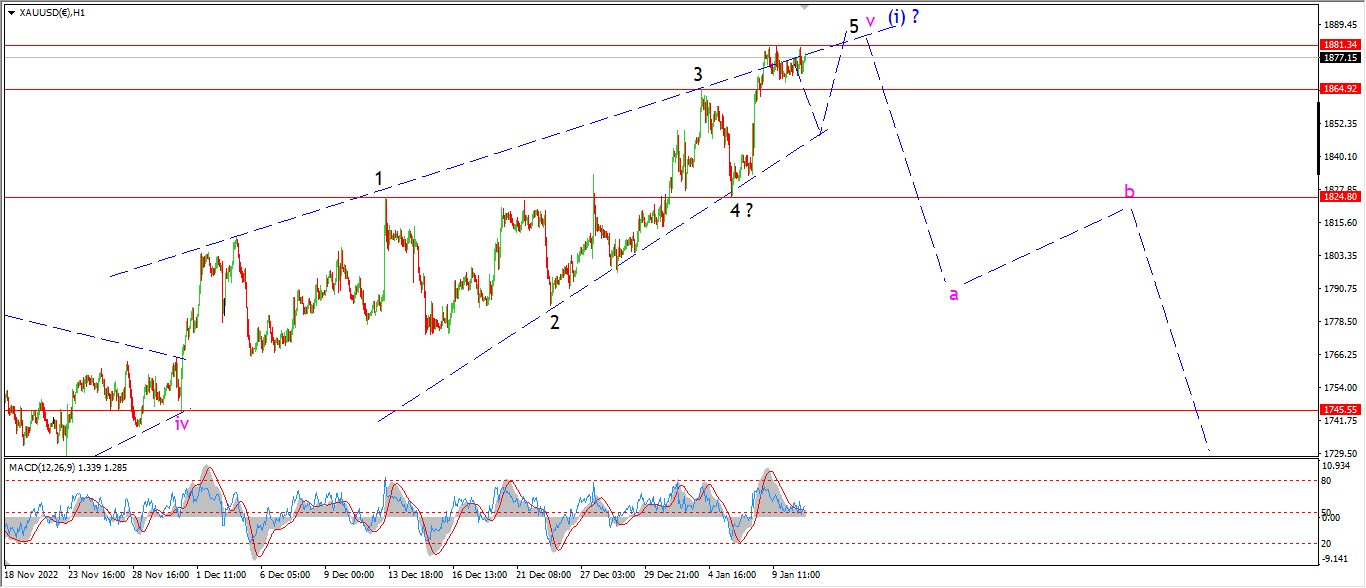Click the black 1877.15 current price tag
This screenshot has height=588, width=1366.
tap(1339, 57)
